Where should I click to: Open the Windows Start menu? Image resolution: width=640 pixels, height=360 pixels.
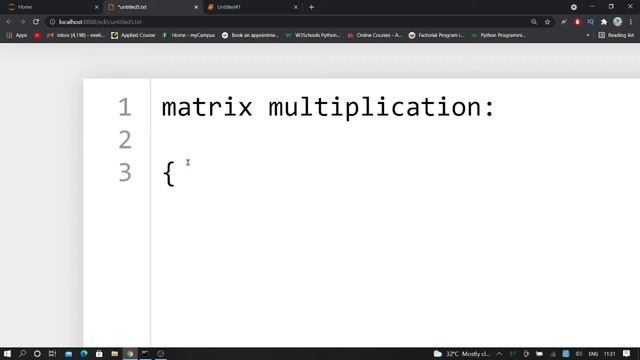pyautogui.click(x=7, y=353)
